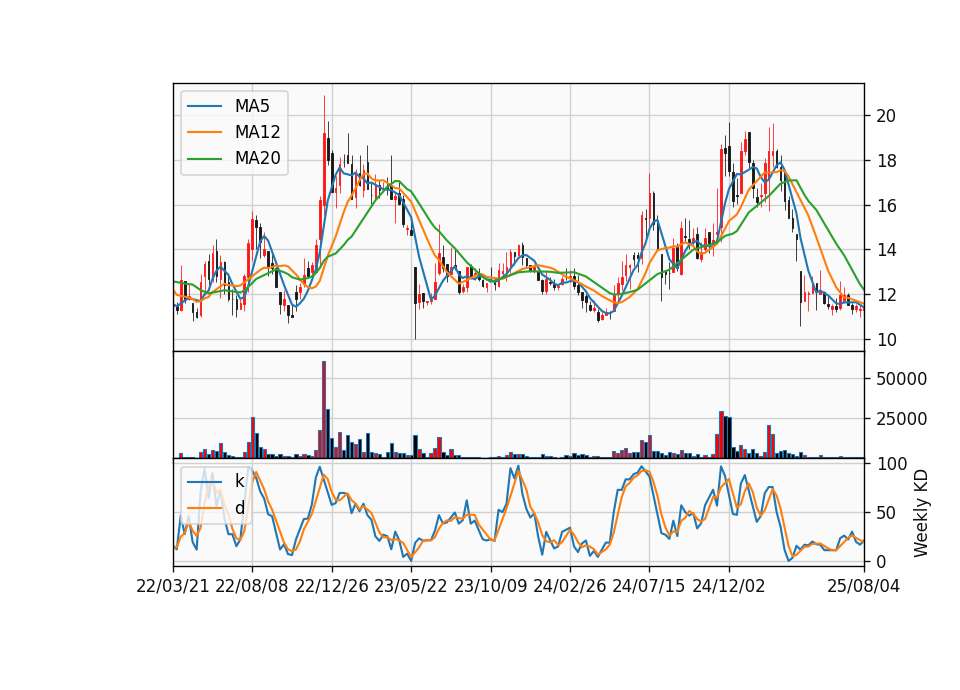
Task: Click the 22/03/21 date tick label
Action: point(173,586)
